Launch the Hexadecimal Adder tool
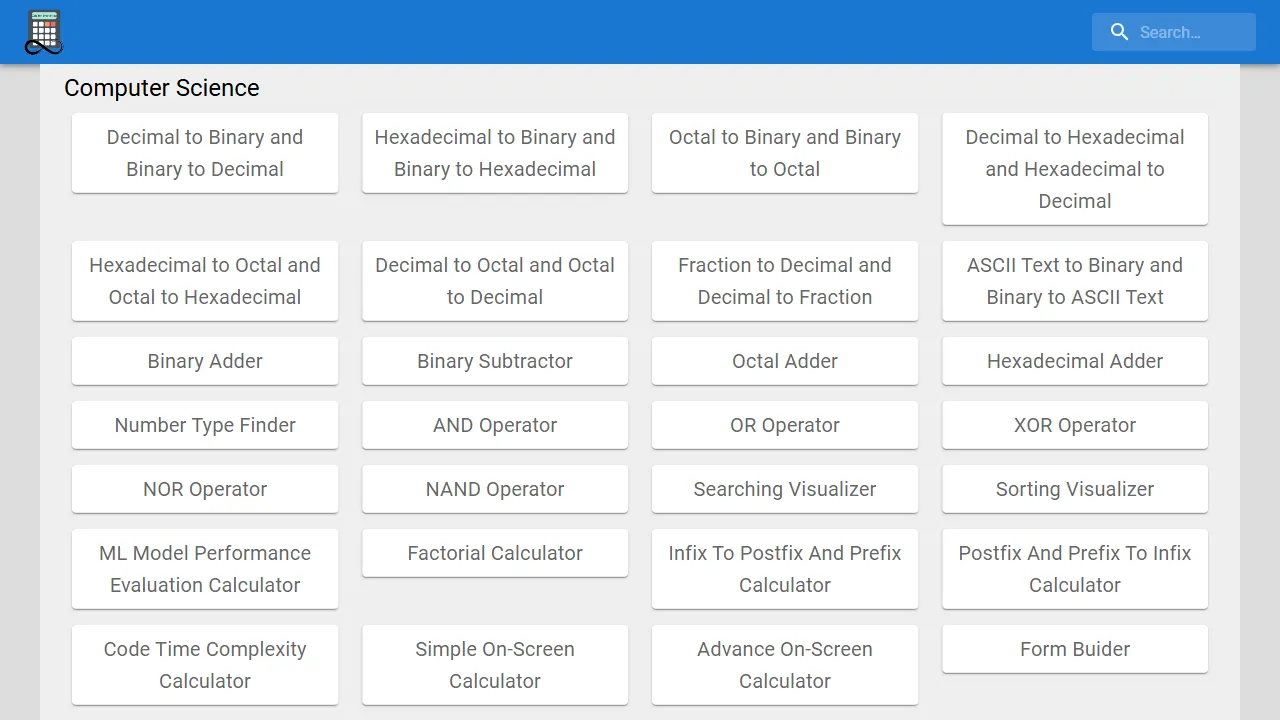 [1075, 361]
